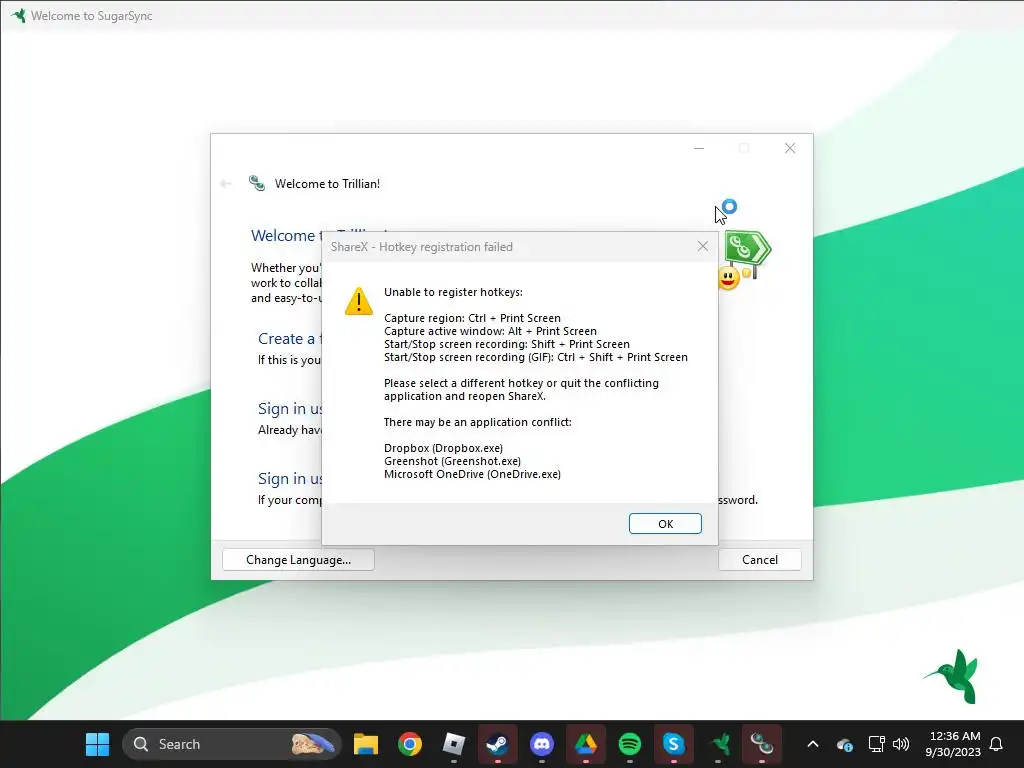The height and width of the screenshot is (768, 1024).
Task: Open network display tray icon
Action: coord(876,744)
